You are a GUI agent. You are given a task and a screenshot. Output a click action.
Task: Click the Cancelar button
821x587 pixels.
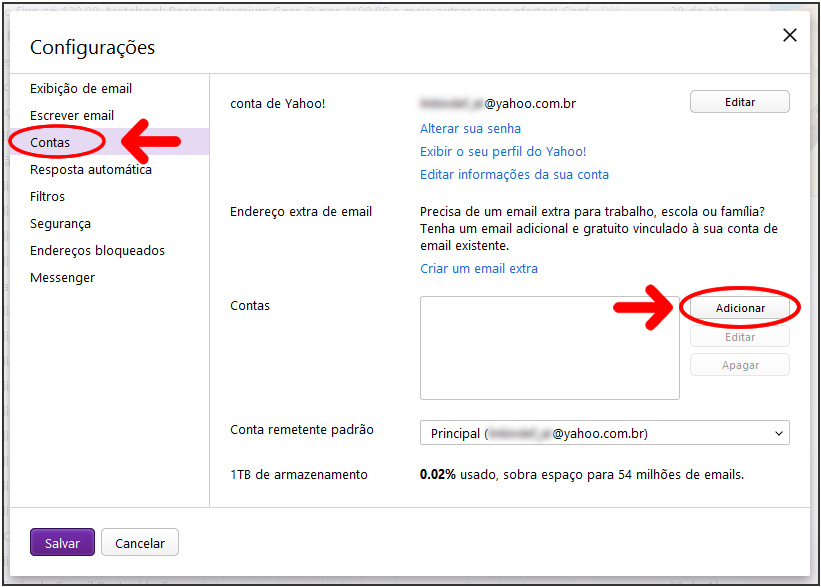140,542
